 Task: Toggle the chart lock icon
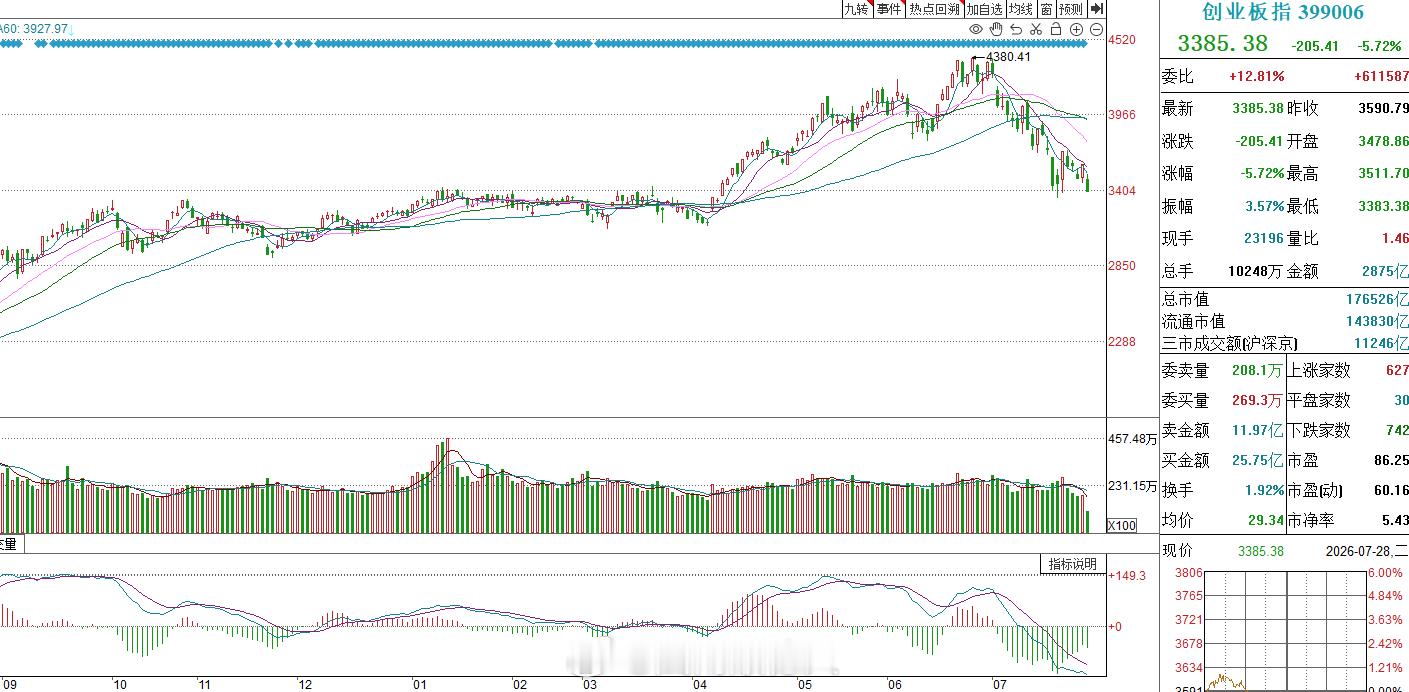[1056, 30]
